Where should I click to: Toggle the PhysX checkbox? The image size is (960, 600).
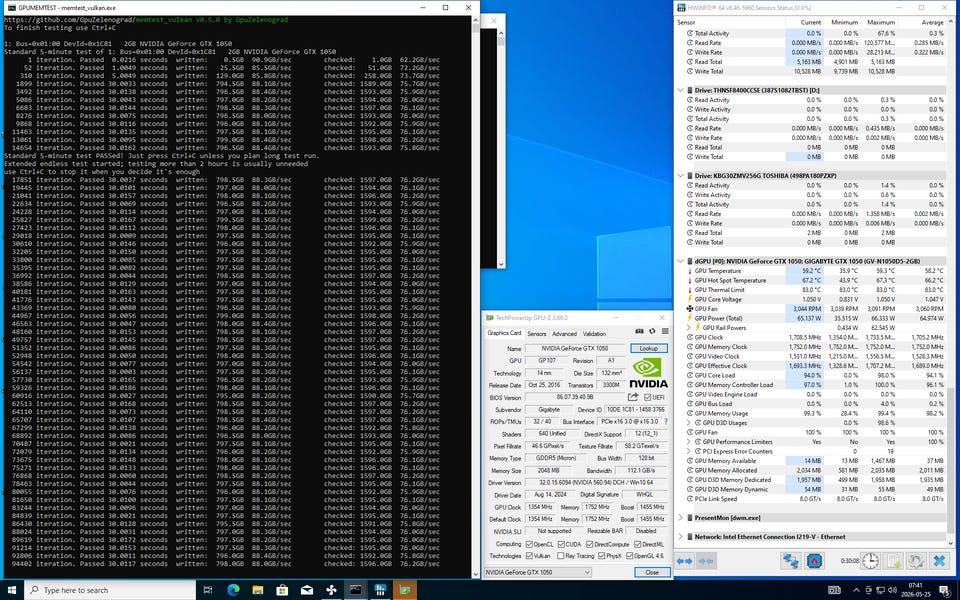pos(602,556)
